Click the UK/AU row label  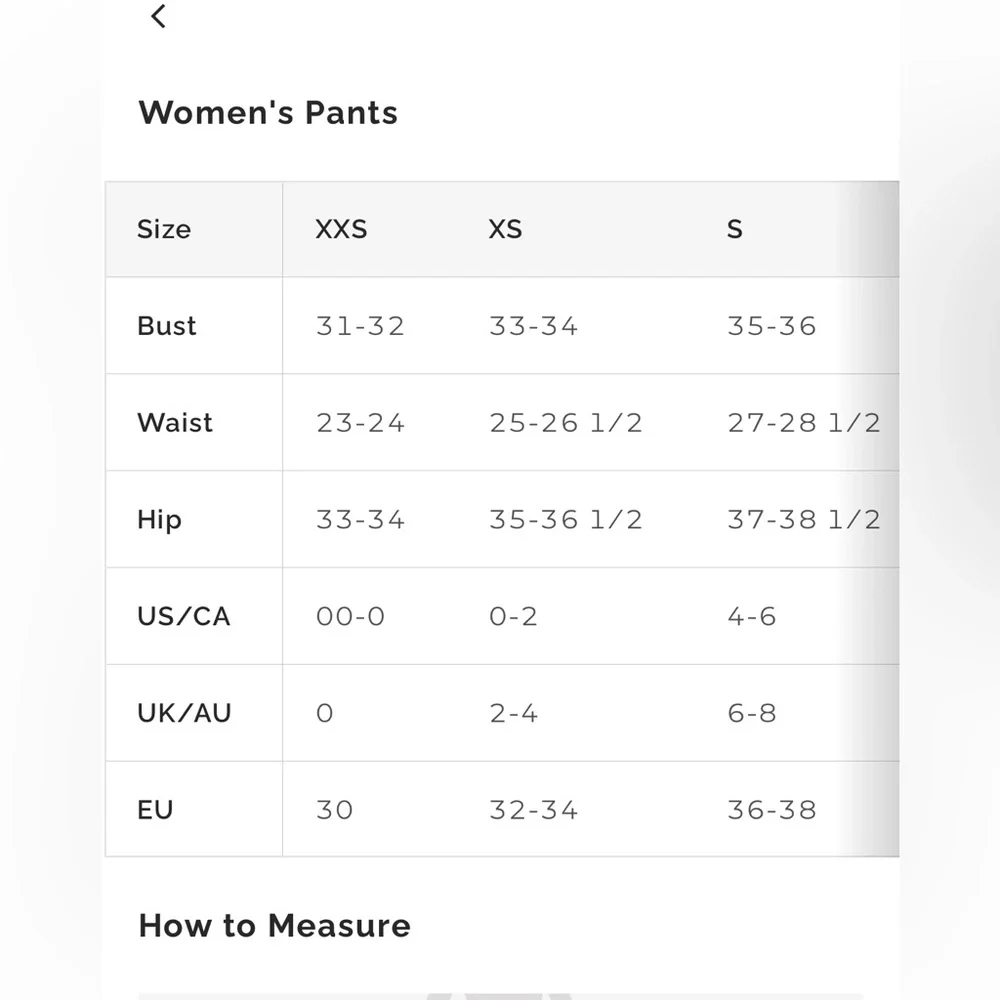coord(184,713)
